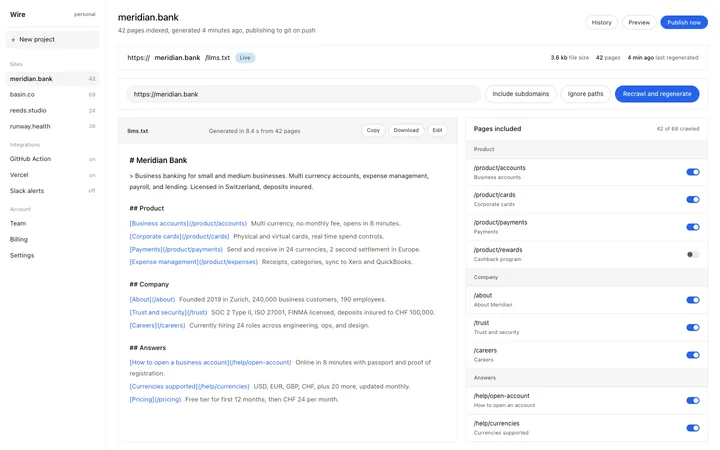Viewport: 720px width, 450px height.
Task: Go to the Billing page
Action: click(52, 240)
